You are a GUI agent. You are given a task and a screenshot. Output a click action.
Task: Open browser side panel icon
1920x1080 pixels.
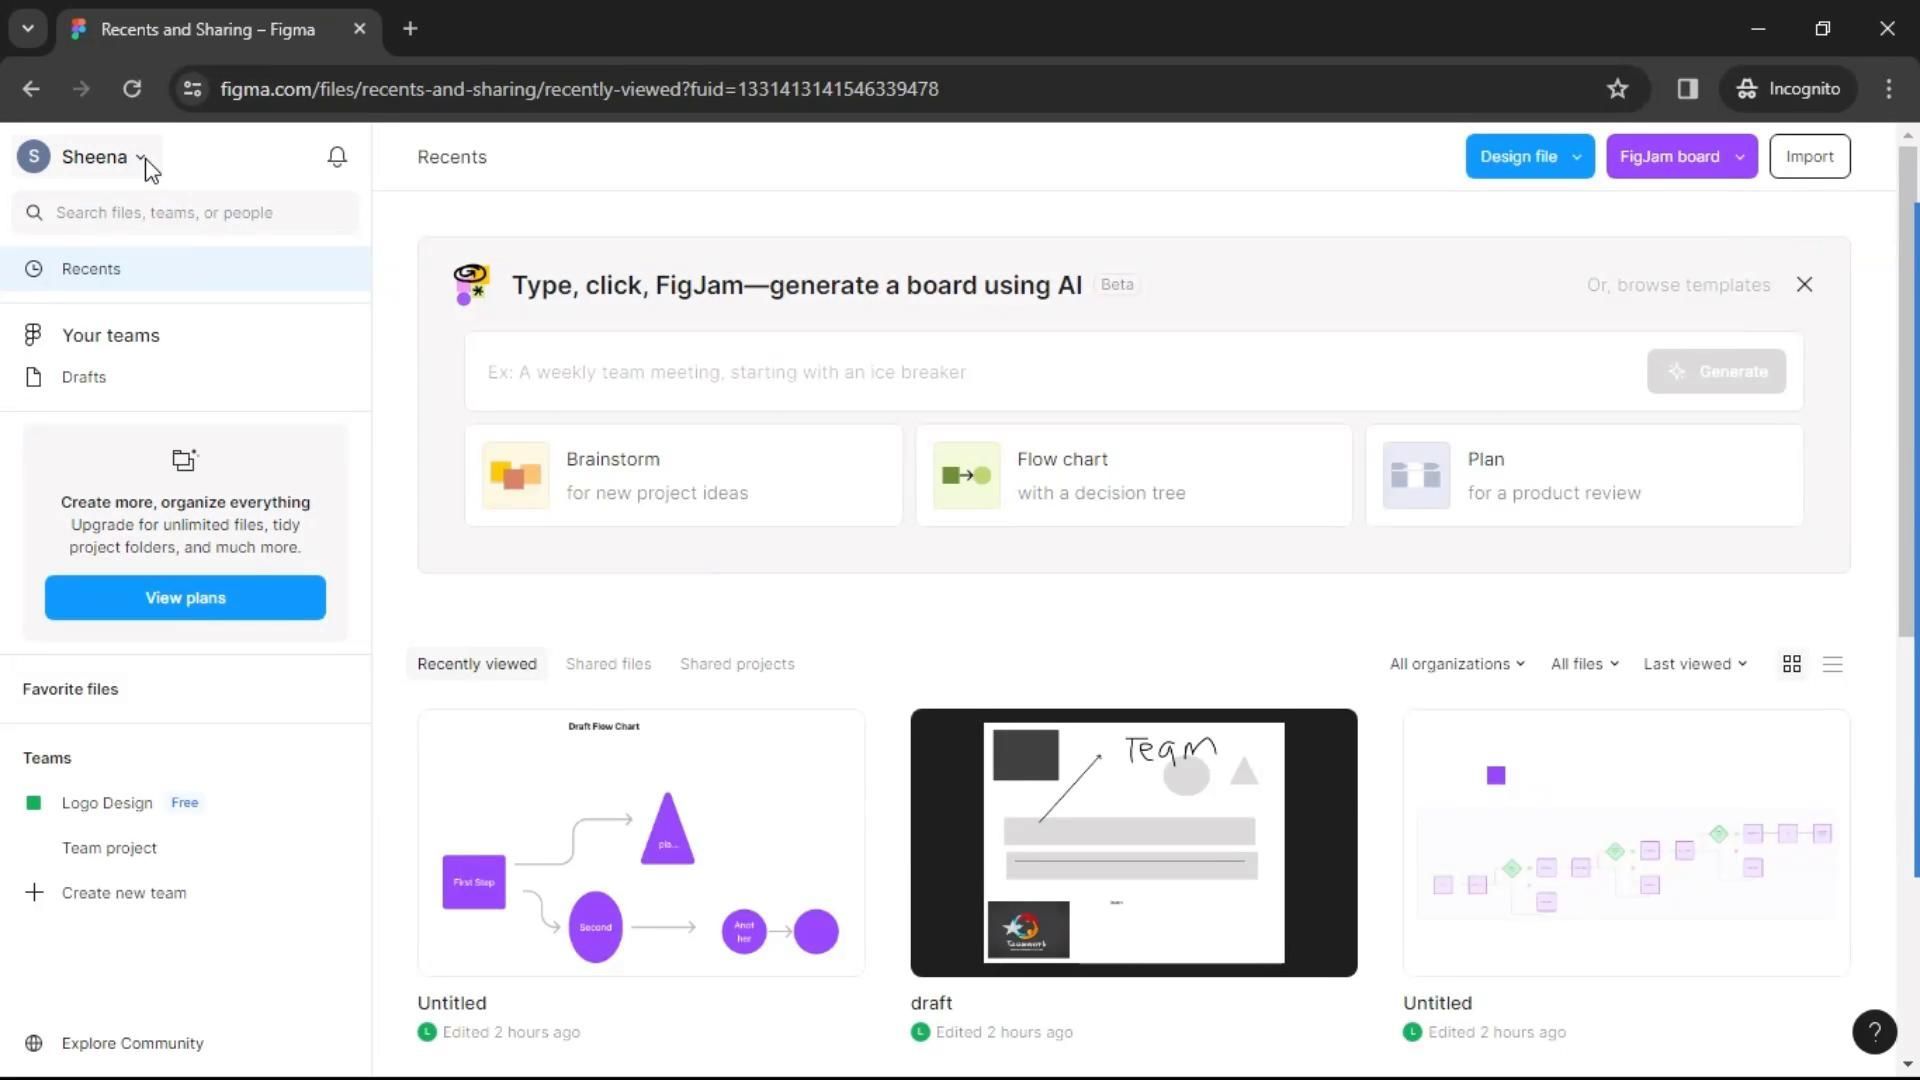(1688, 89)
